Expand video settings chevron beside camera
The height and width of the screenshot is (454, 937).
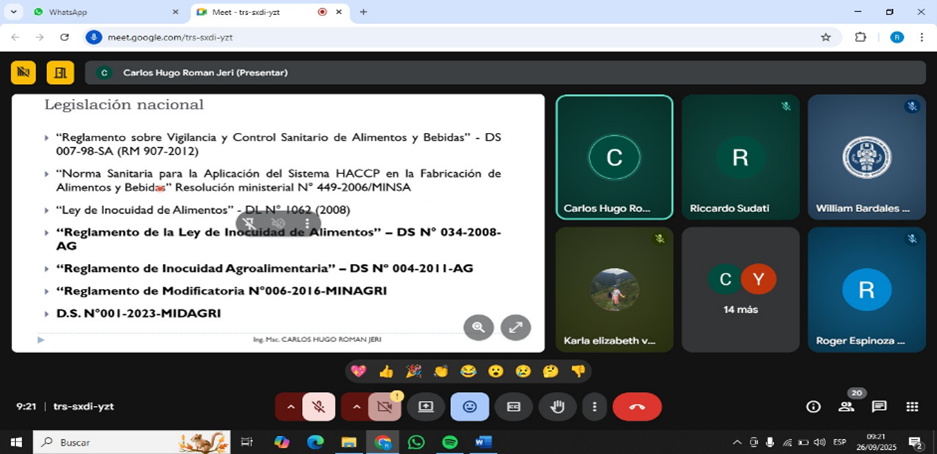click(356, 407)
